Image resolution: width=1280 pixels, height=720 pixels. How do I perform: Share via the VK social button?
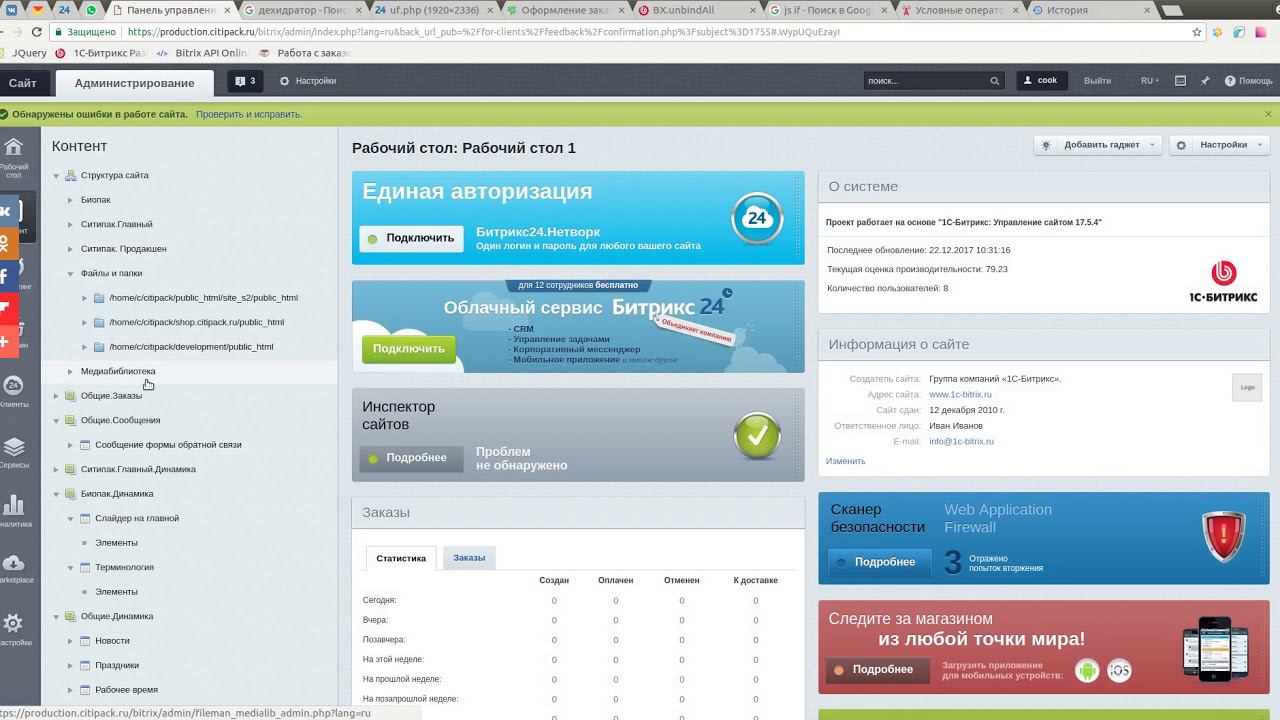click(8, 211)
